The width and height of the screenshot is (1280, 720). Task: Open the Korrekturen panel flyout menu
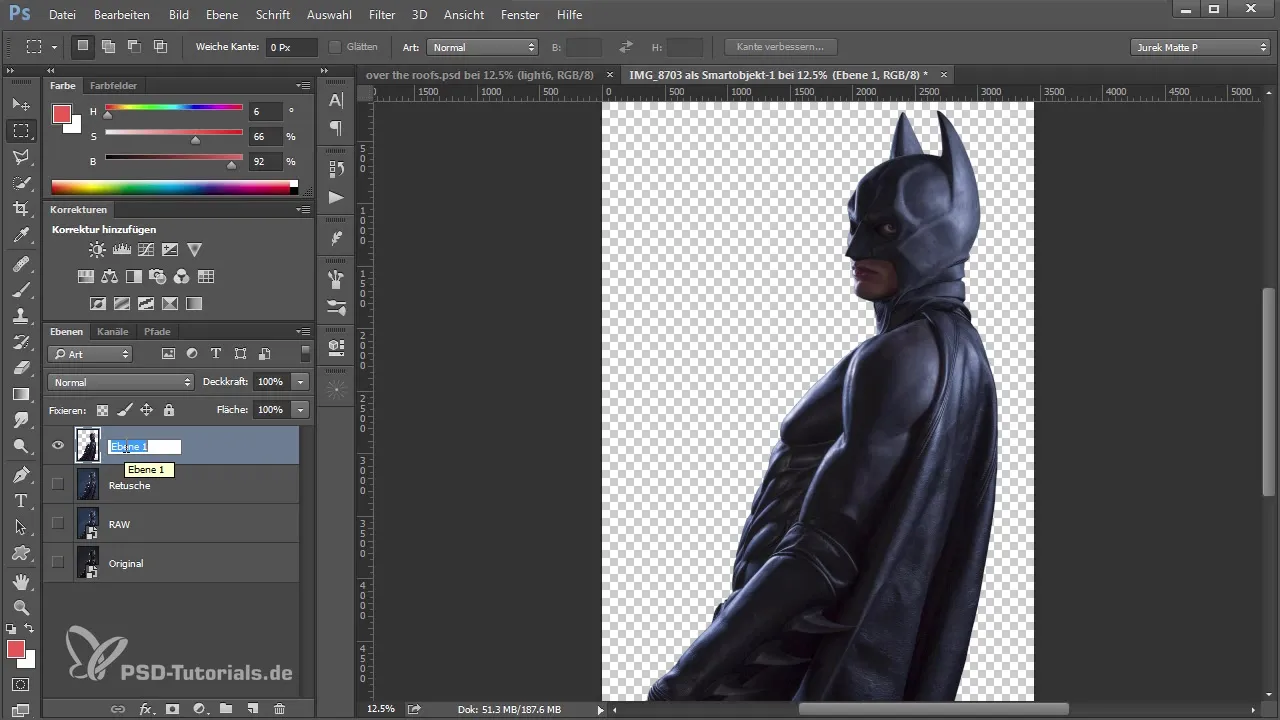point(303,210)
